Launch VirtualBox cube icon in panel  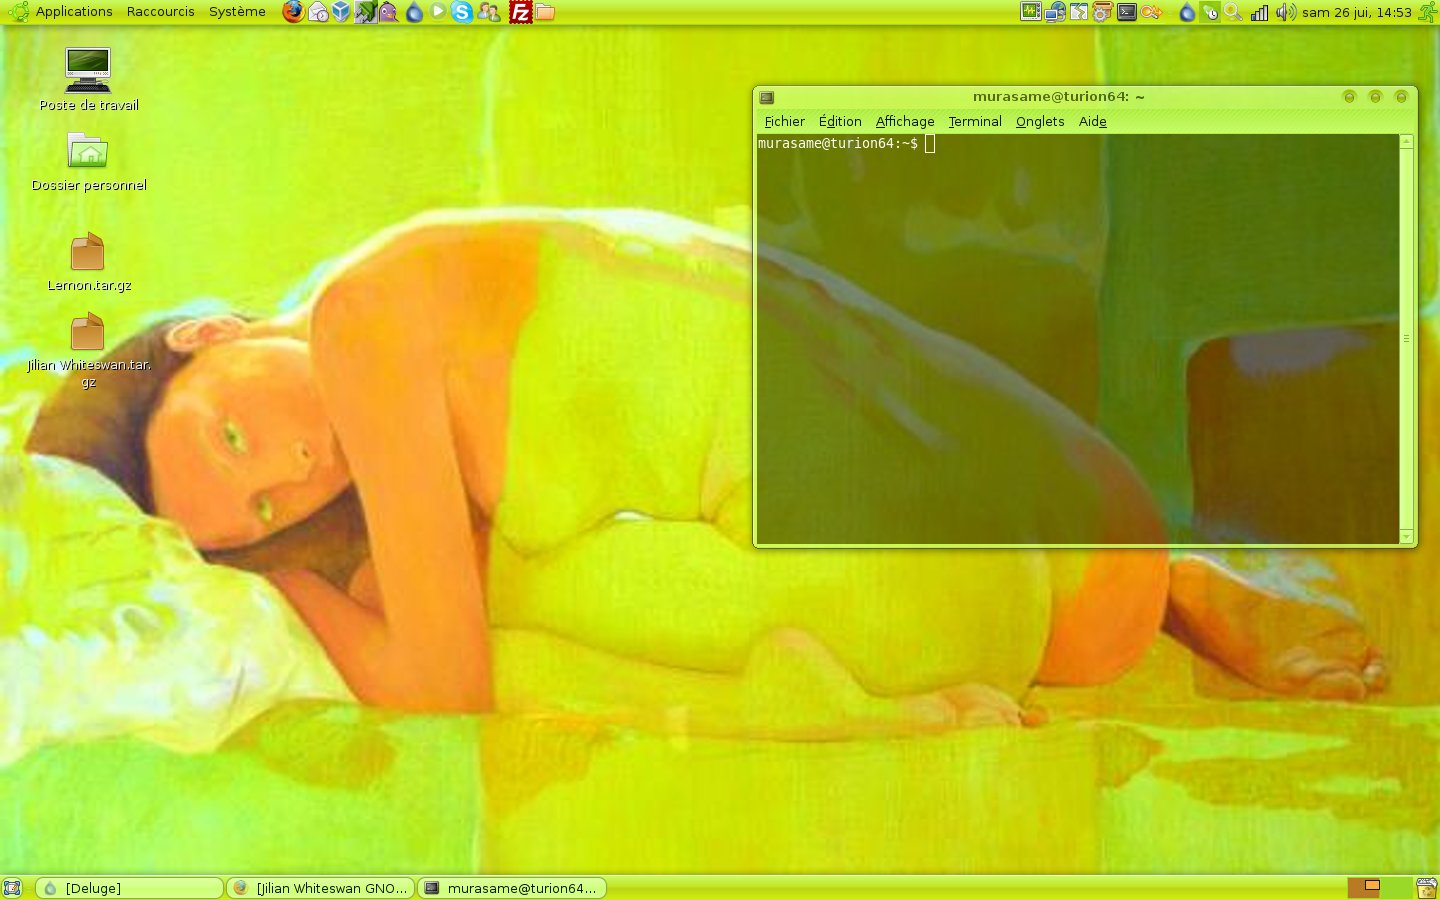click(x=341, y=12)
